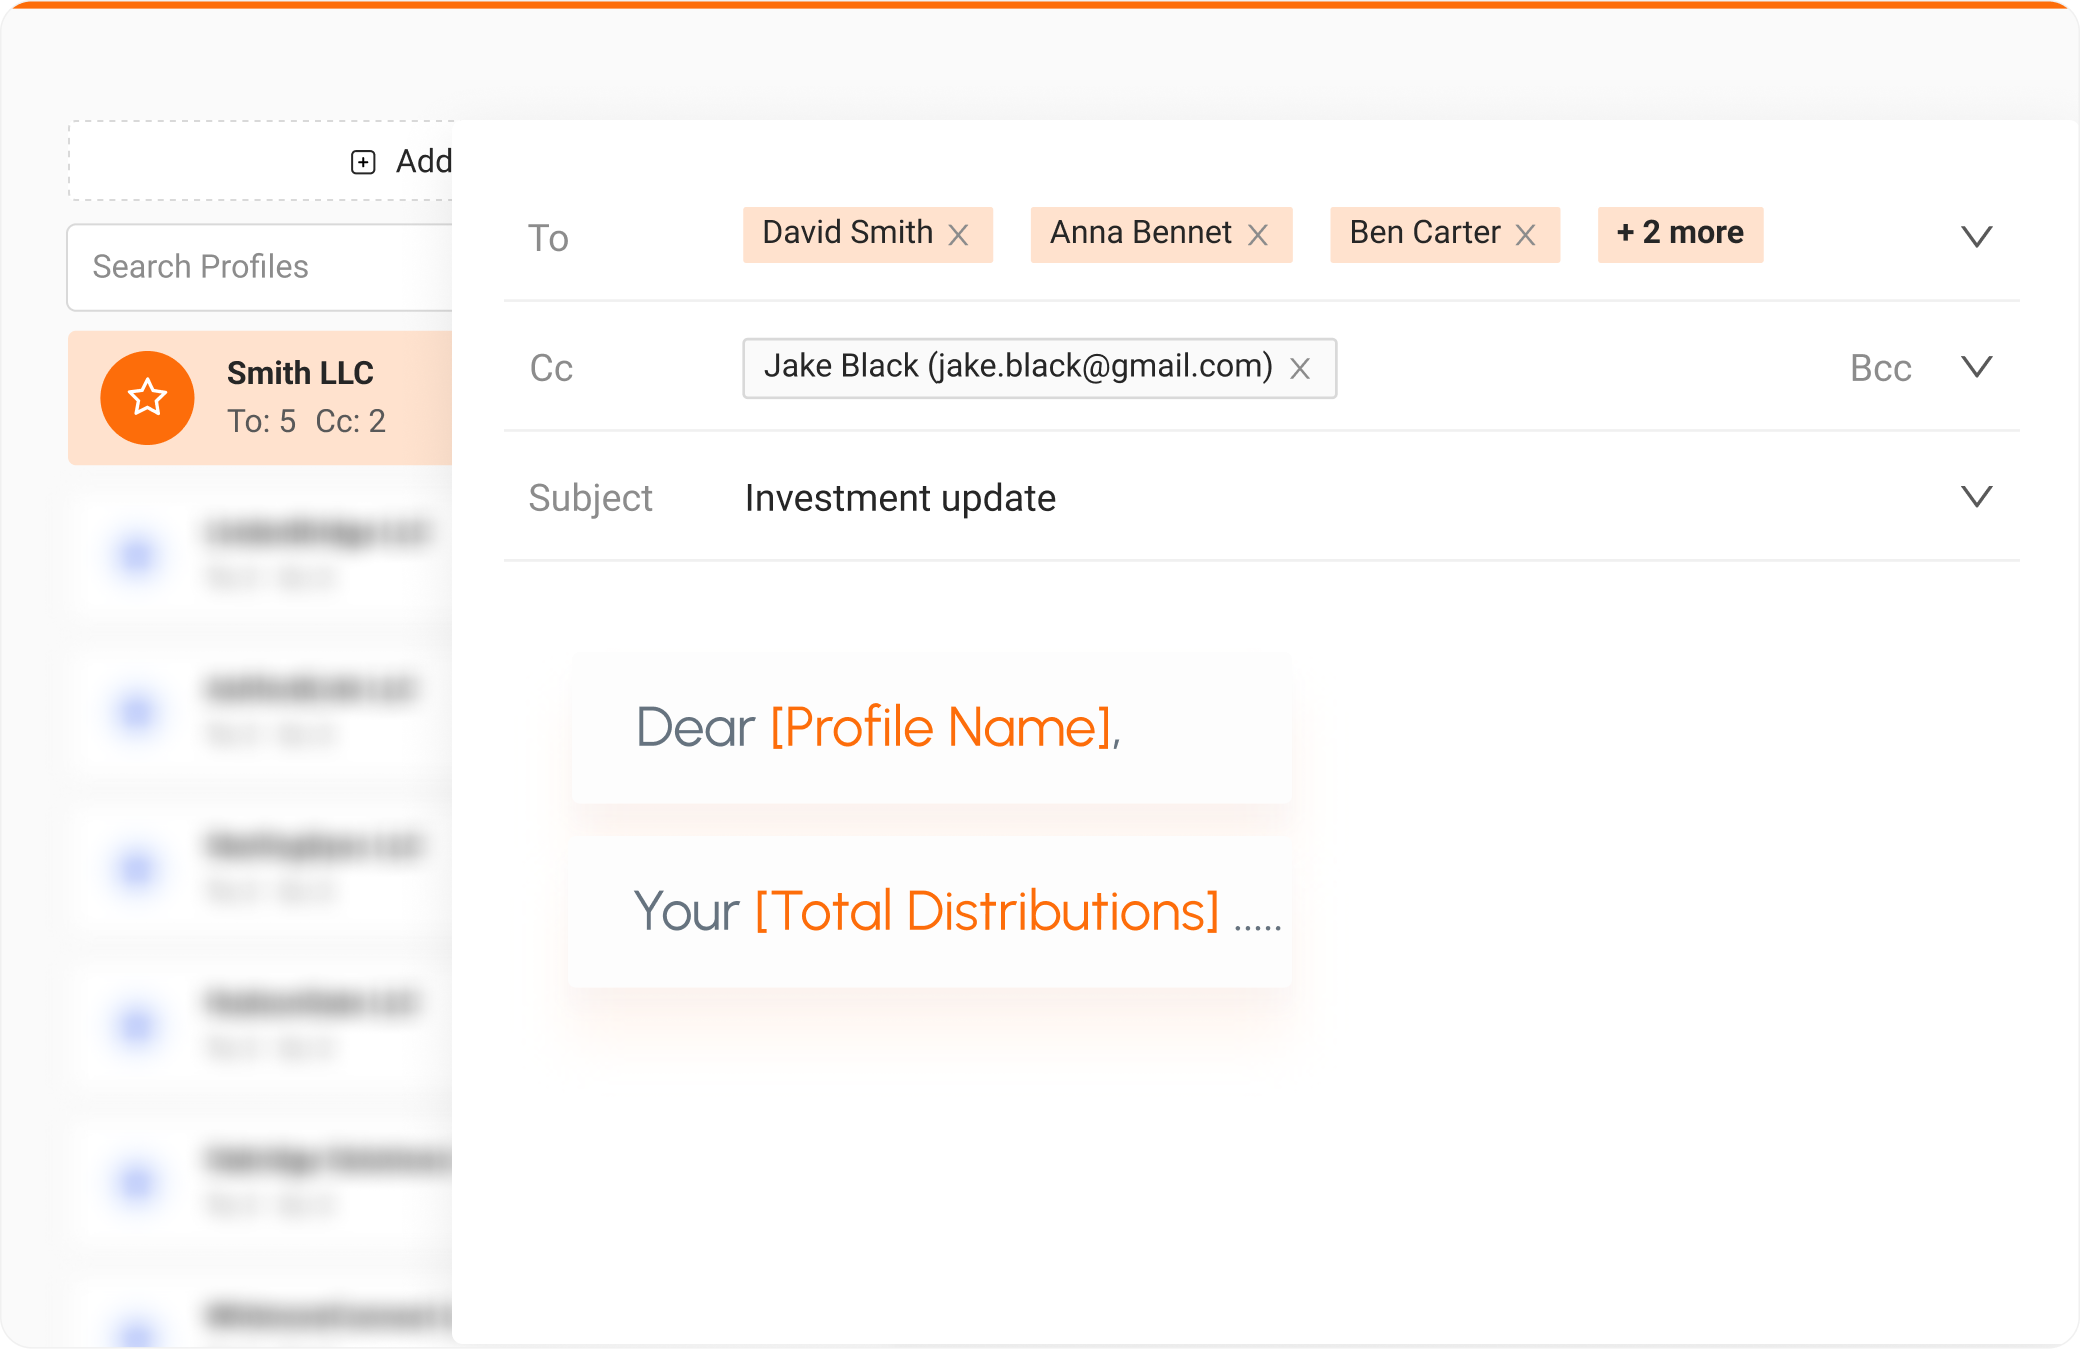This screenshot has width=2080, height=1349.
Task: Expand the Cc row chevron
Action: tap(1976, 367)
